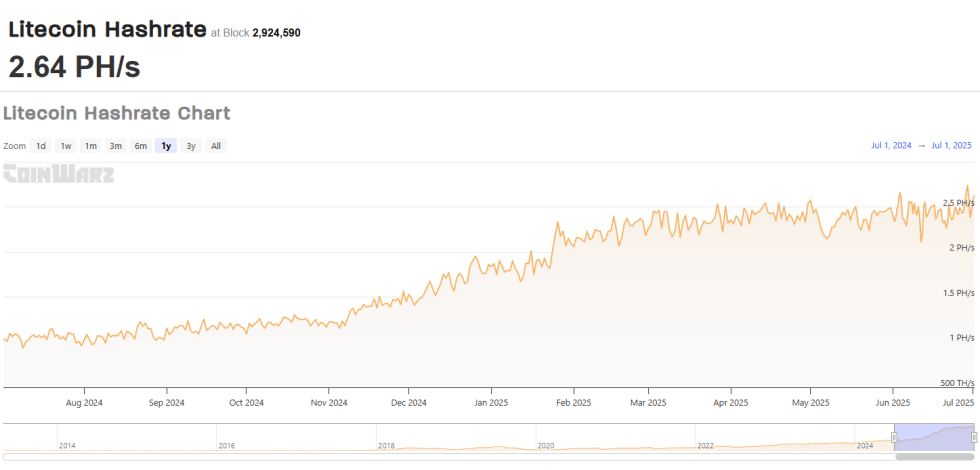Edit the Jul 1, 2025 end date
This screenshot has width=980, height=470.
tap(951, 146)
